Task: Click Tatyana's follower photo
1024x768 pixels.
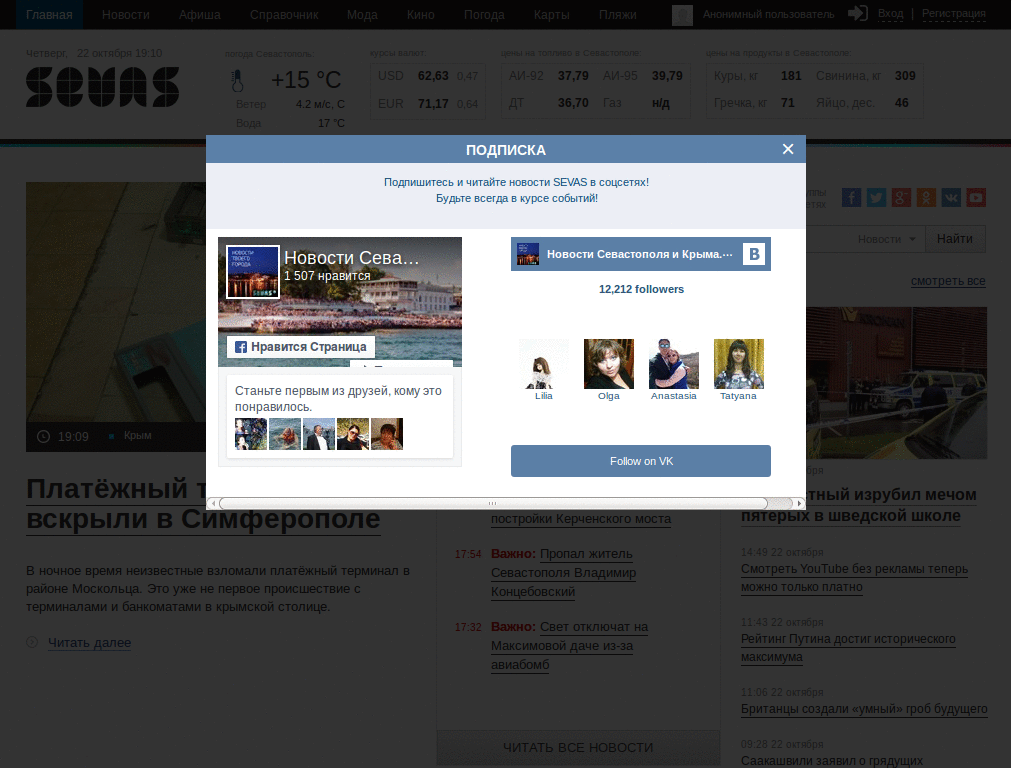Action: click(x=739, y=364)
